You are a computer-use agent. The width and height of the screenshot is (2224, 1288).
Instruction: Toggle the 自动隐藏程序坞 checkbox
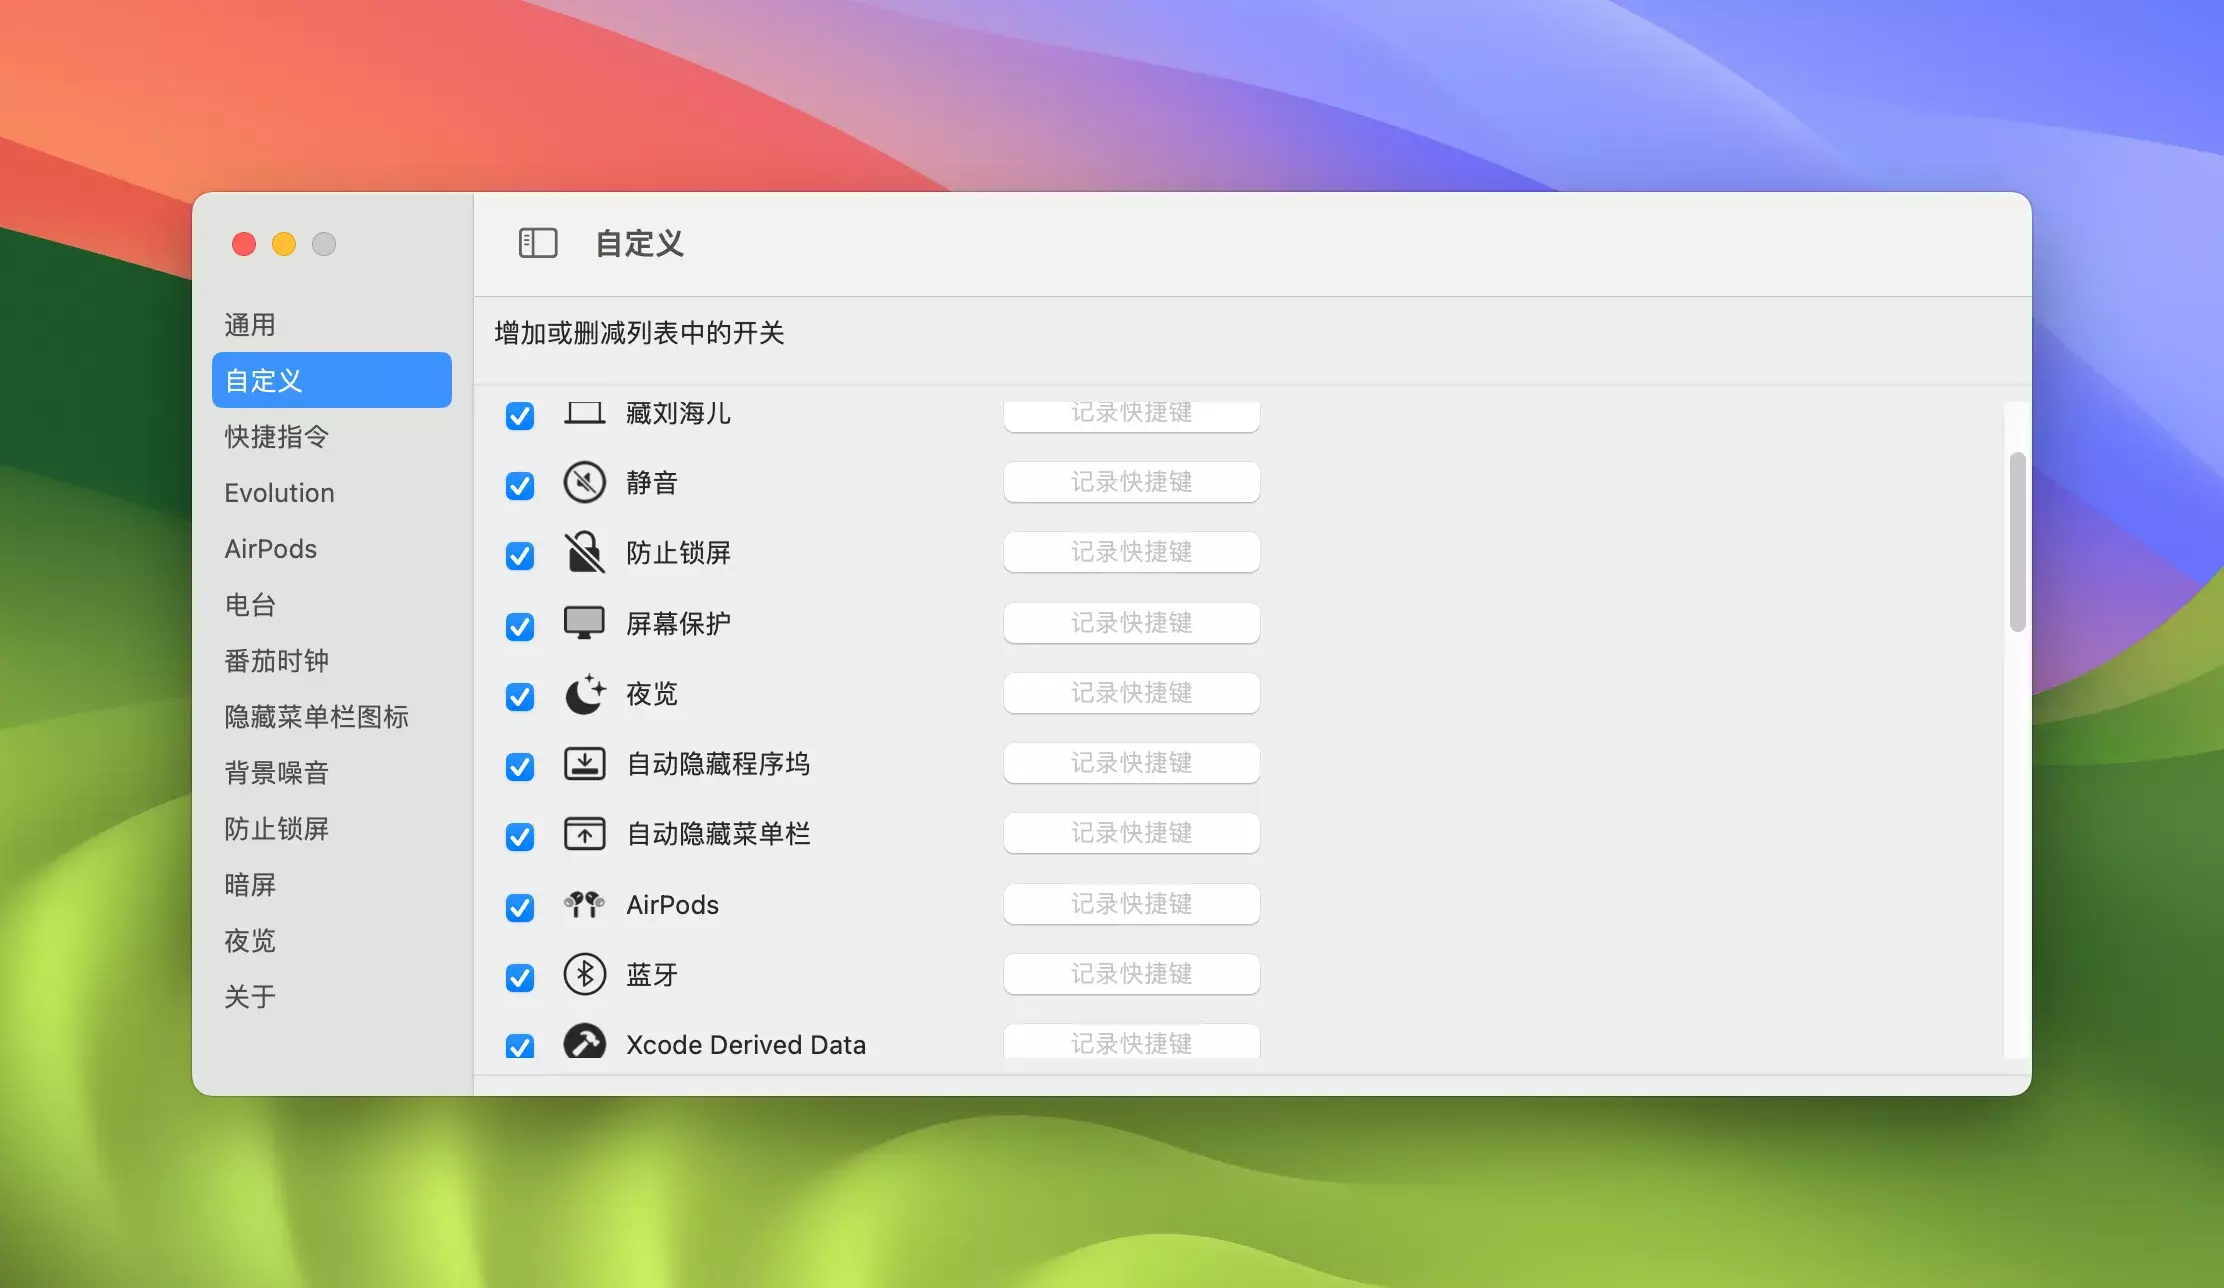pos(520,767)
